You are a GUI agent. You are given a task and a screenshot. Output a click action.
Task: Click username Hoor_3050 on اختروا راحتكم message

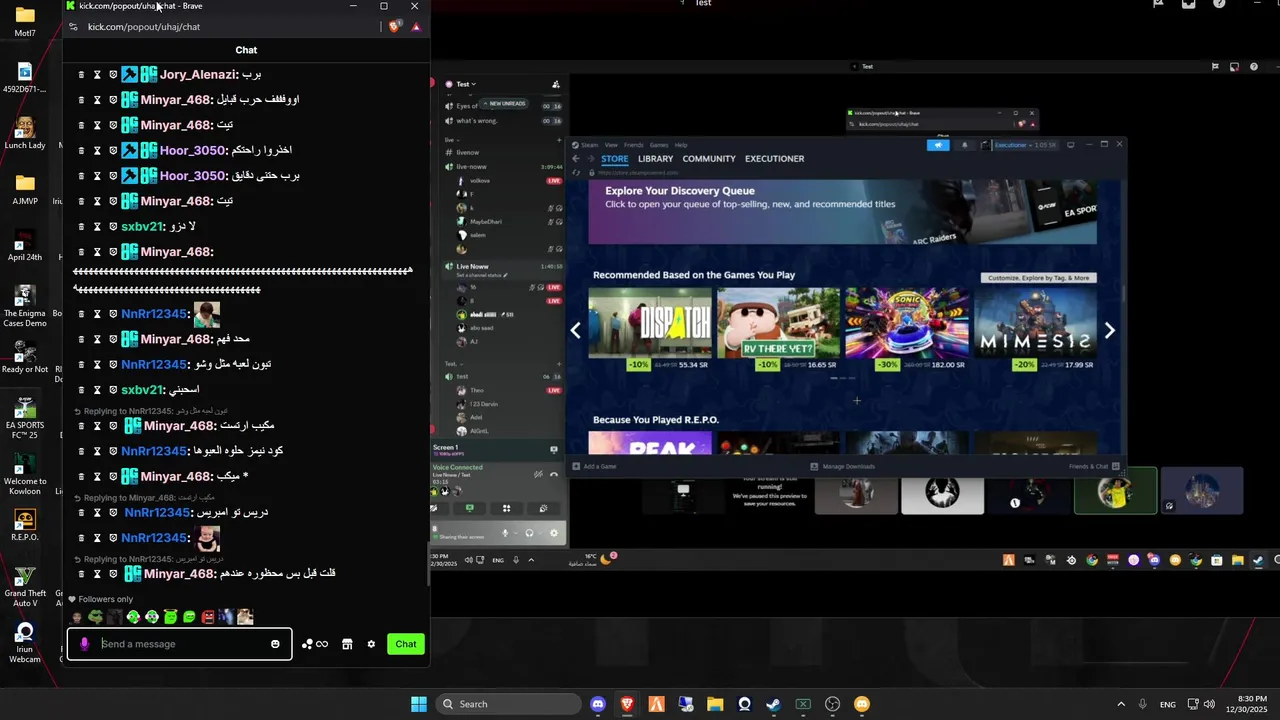[192, 150]
